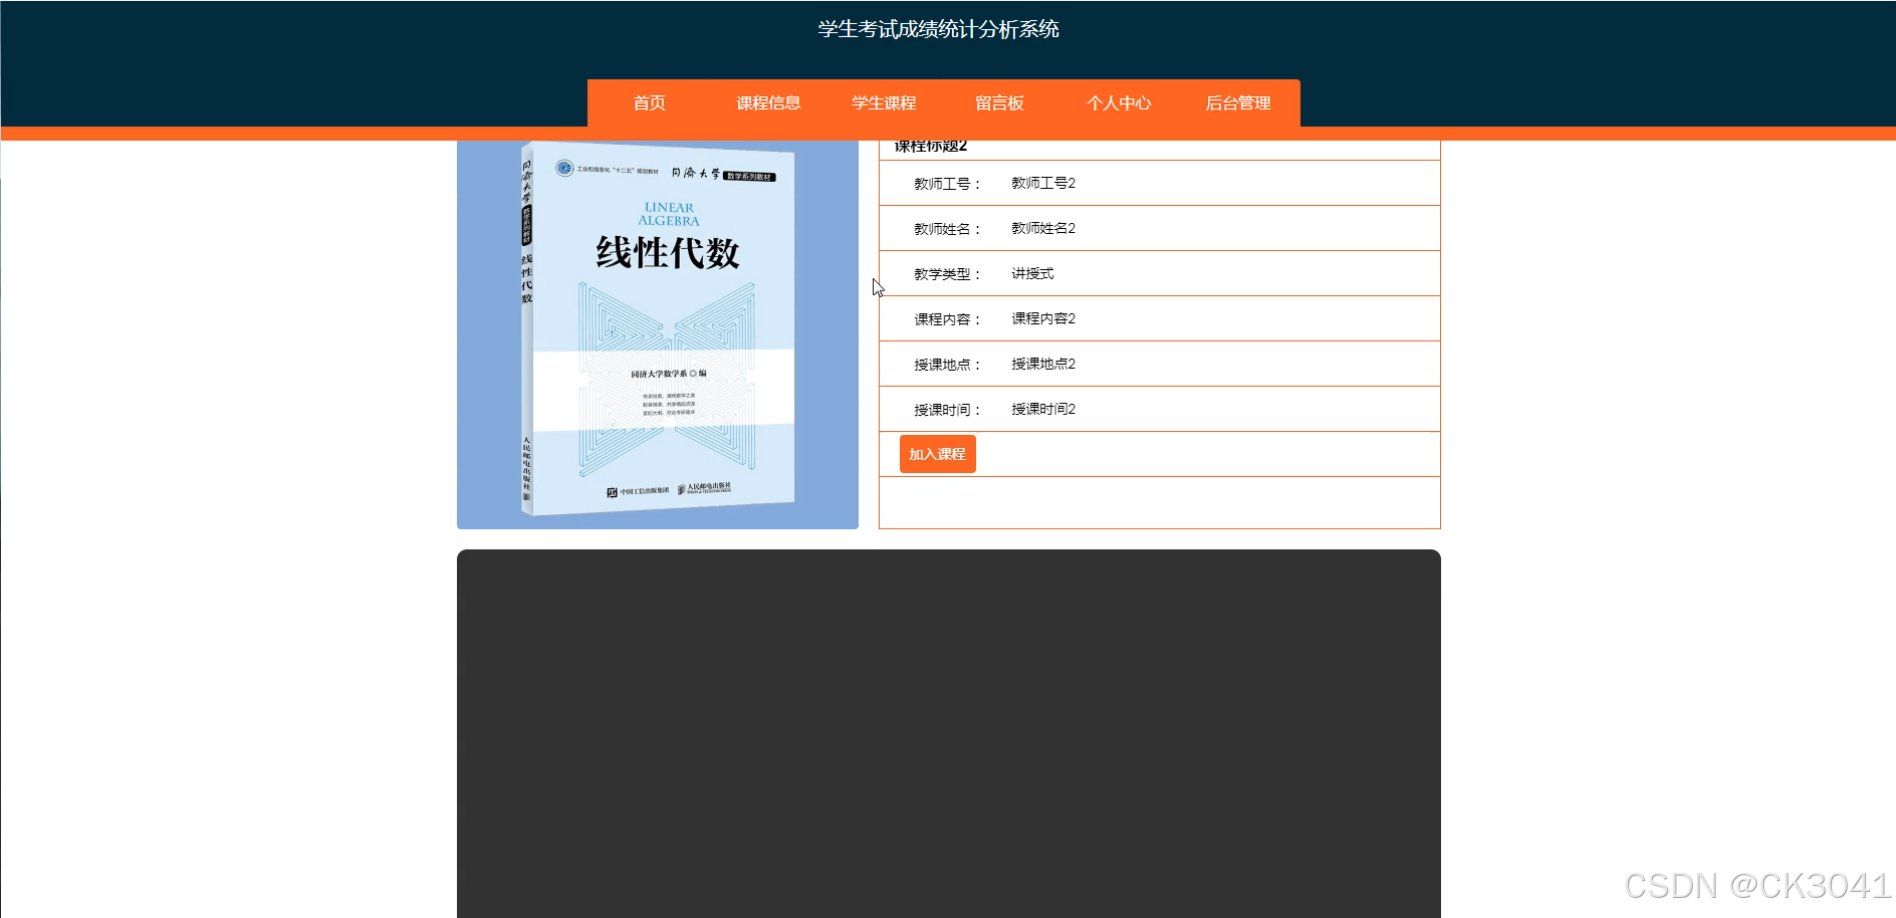Open the 首页 navigation tab
This screenshot has width=1896, height=918.
tap(649, 103)
